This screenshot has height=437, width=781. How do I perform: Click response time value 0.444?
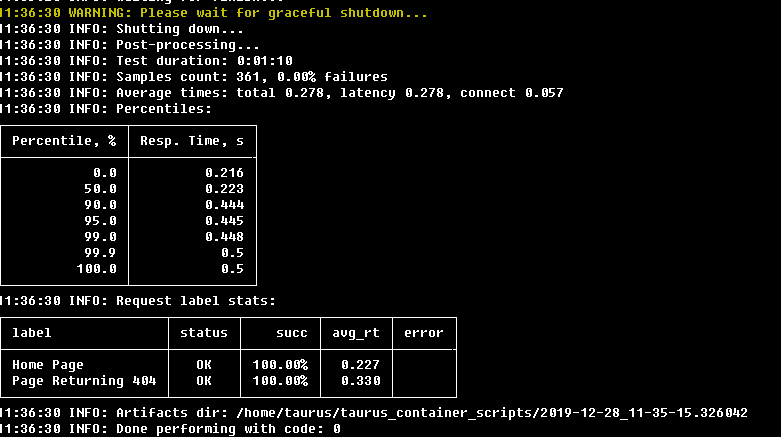click(x=225, y=205)
